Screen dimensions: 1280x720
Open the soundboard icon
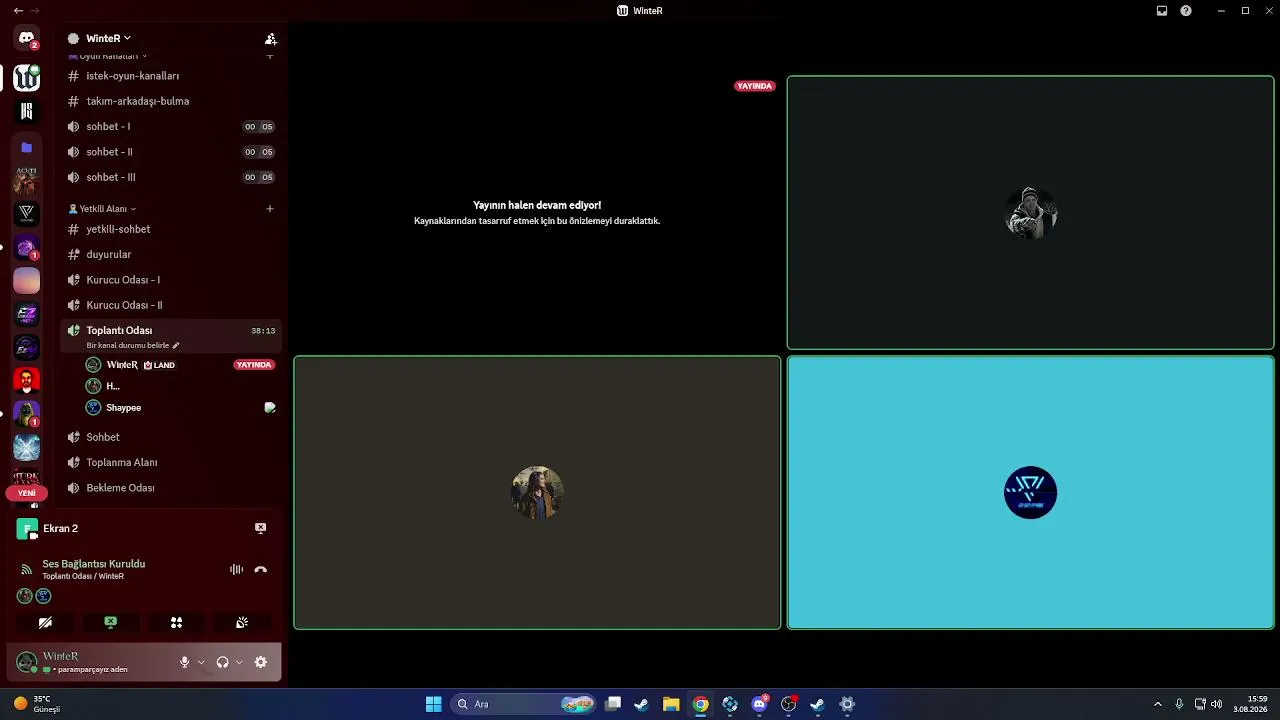(242, 622)
